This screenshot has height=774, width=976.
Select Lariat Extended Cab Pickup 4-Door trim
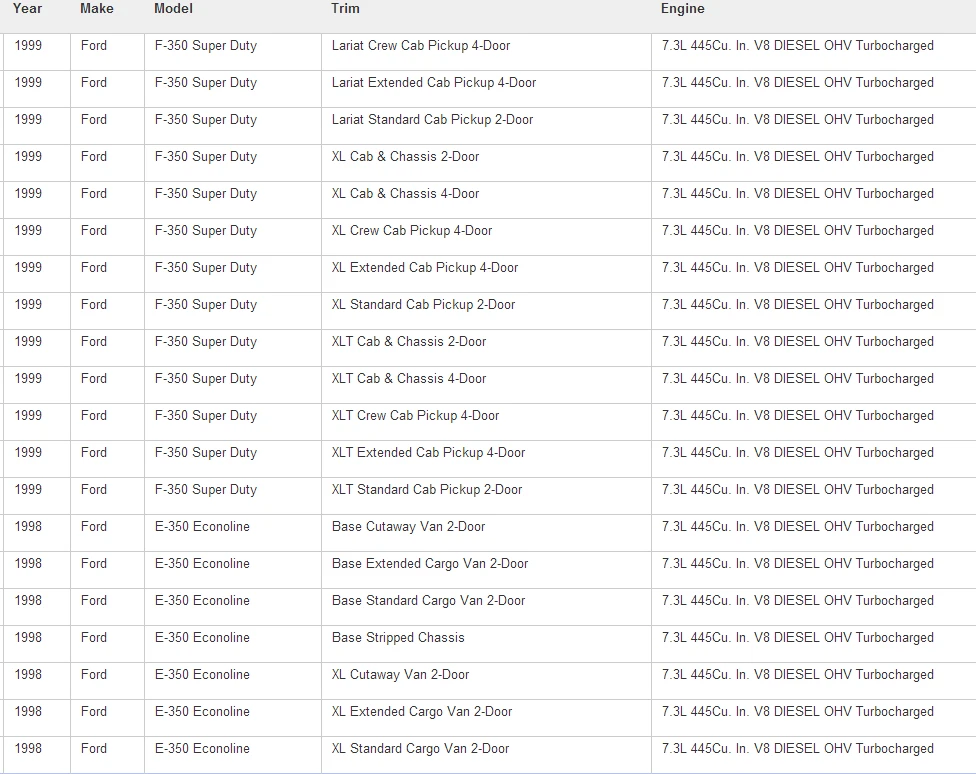(434, 82)
